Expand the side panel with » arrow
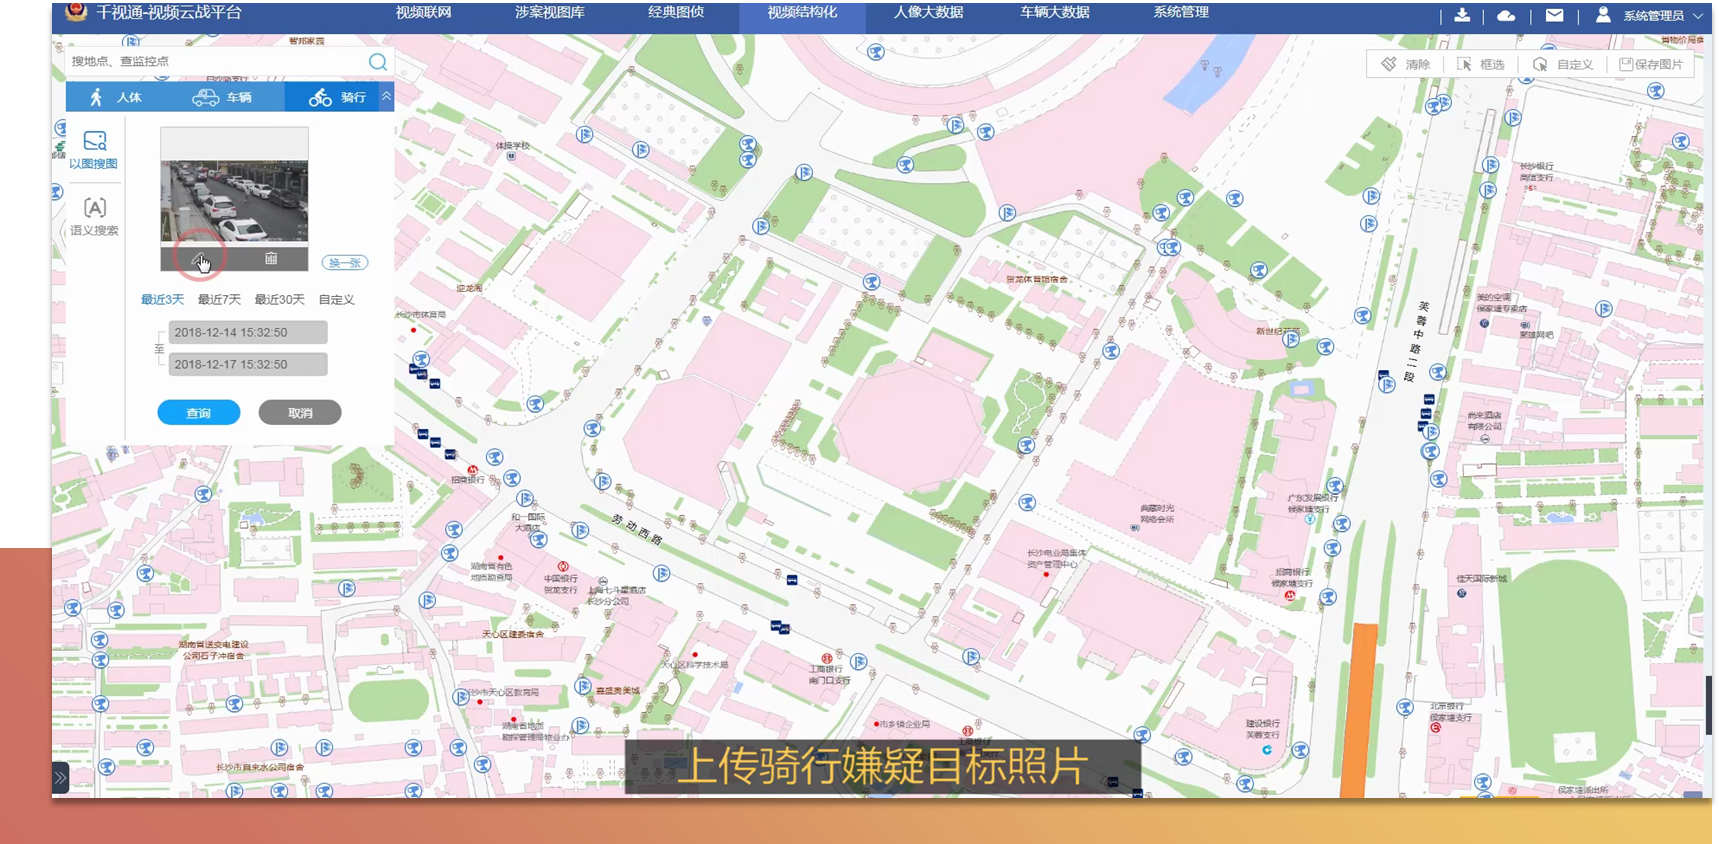Screen dimensions: 1721x844 [x=60, y=777]
